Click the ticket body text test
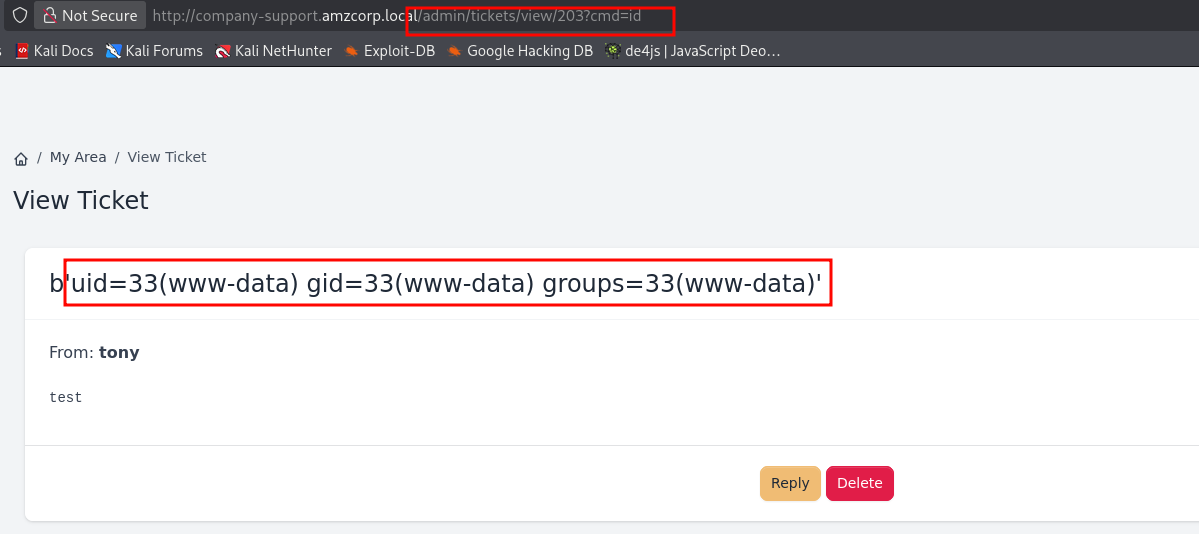Image resolution: width=1199 pixels, height=534 pixels. [66, 398]
